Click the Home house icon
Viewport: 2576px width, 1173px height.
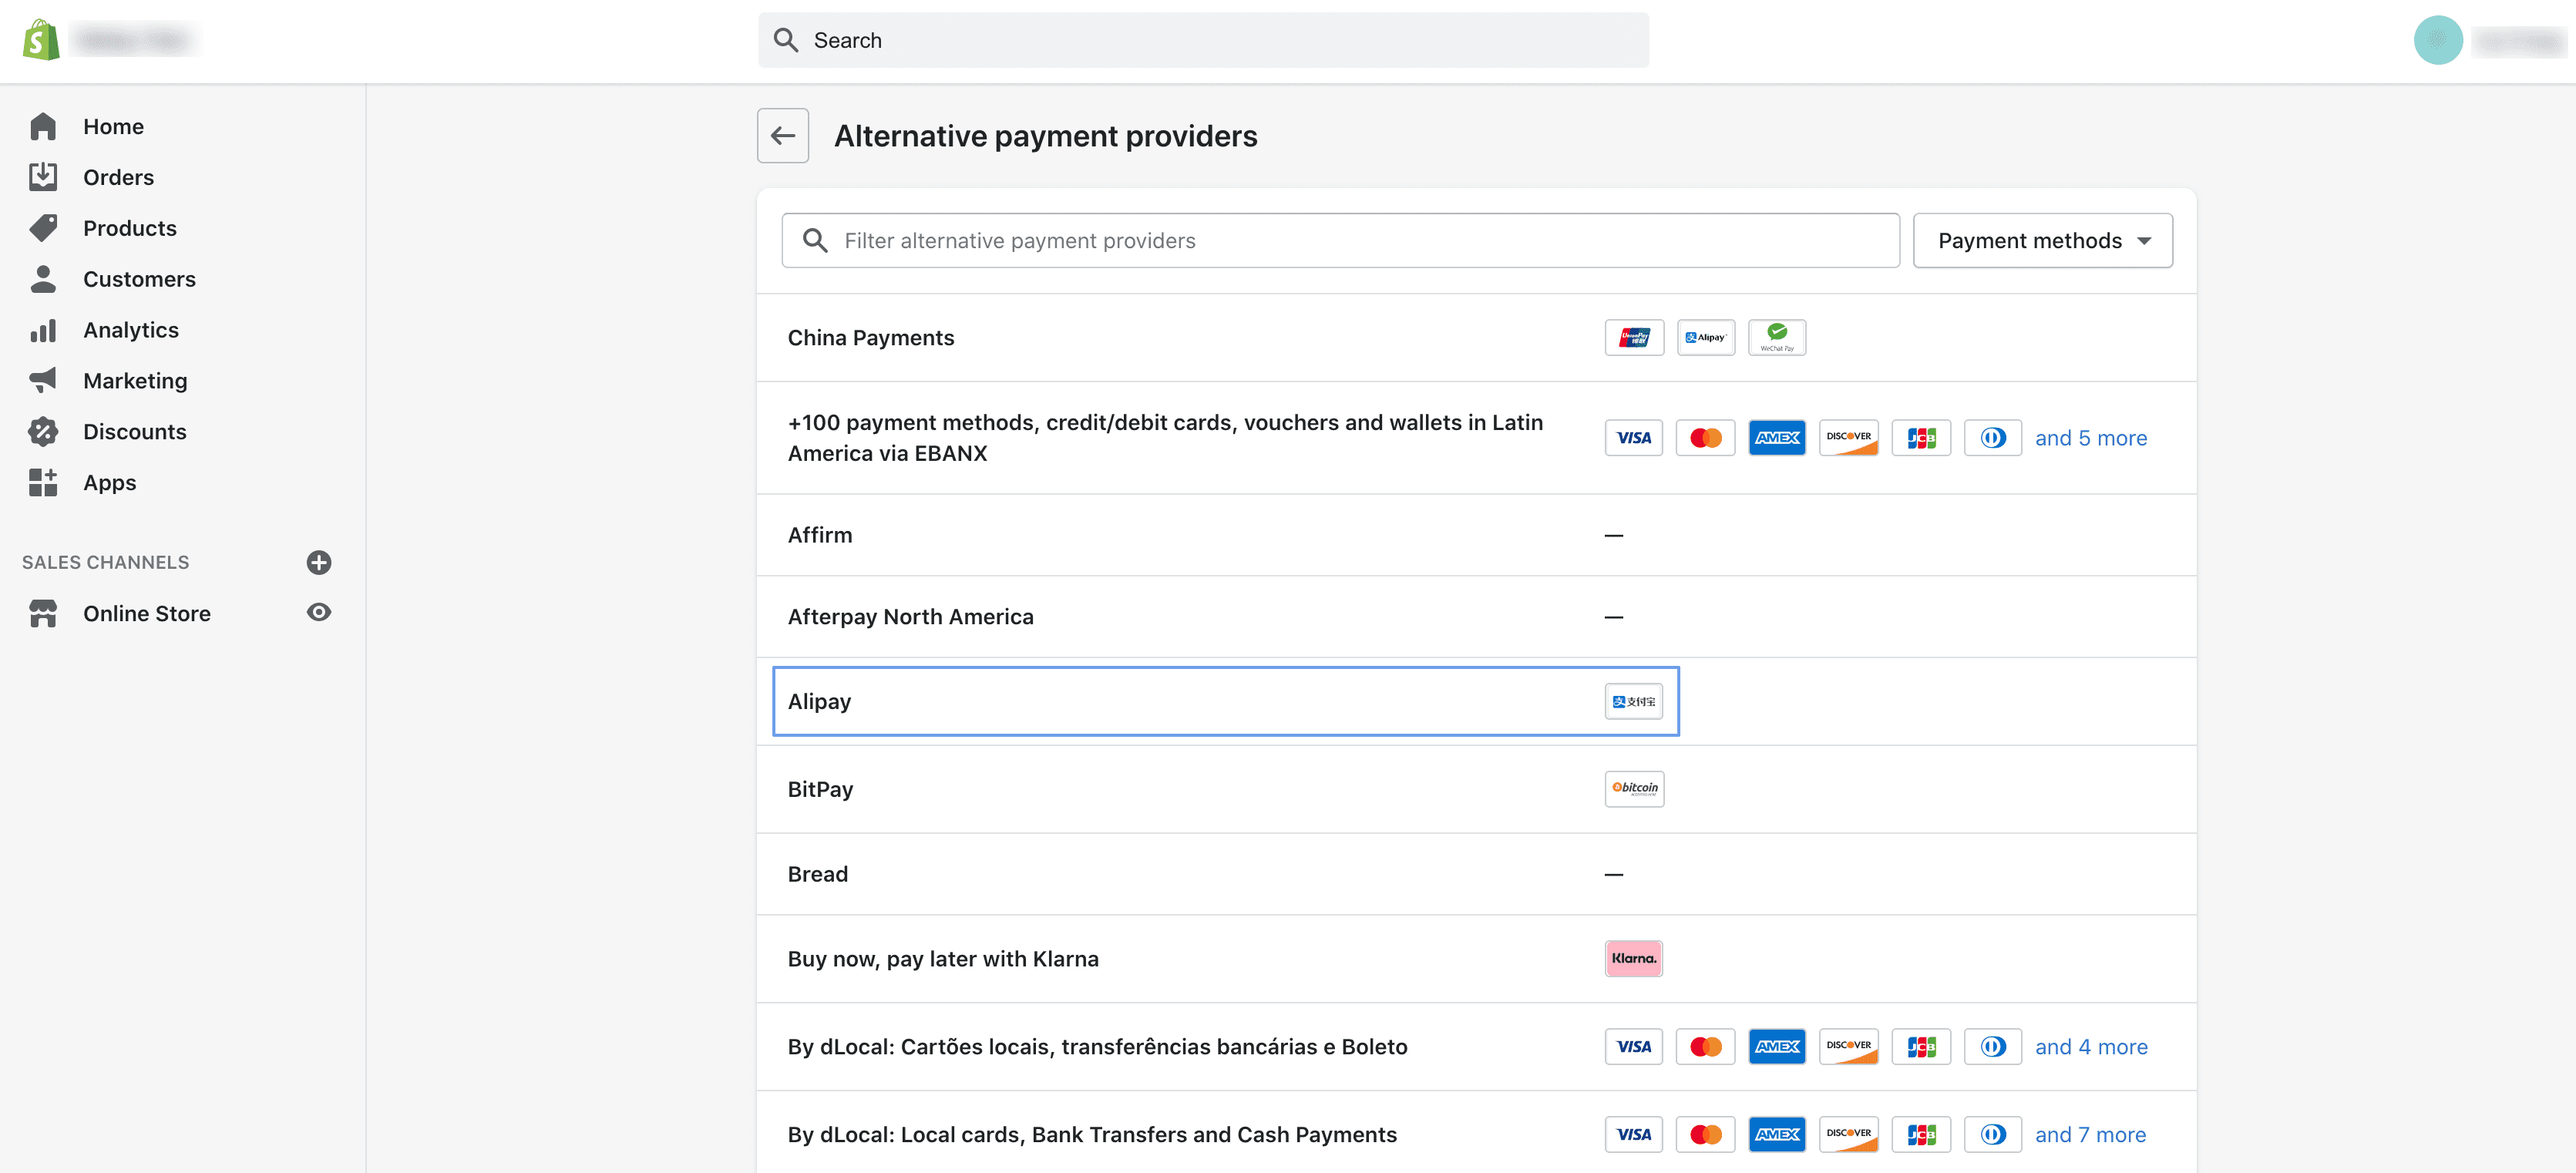click(43, 127)
